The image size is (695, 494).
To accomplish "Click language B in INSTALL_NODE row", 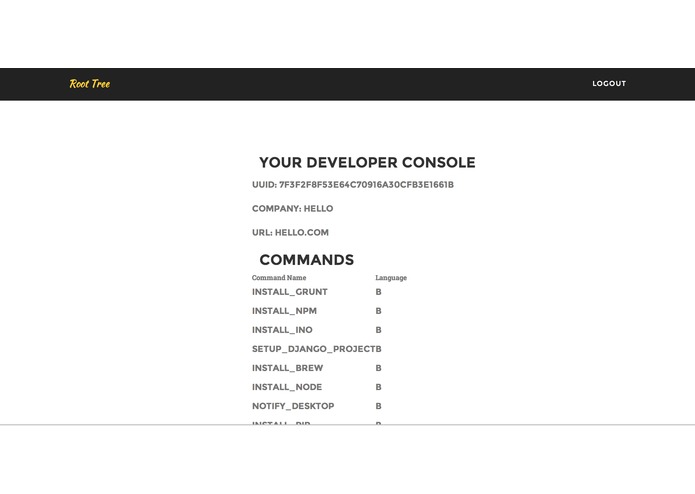I will [379, 387].
